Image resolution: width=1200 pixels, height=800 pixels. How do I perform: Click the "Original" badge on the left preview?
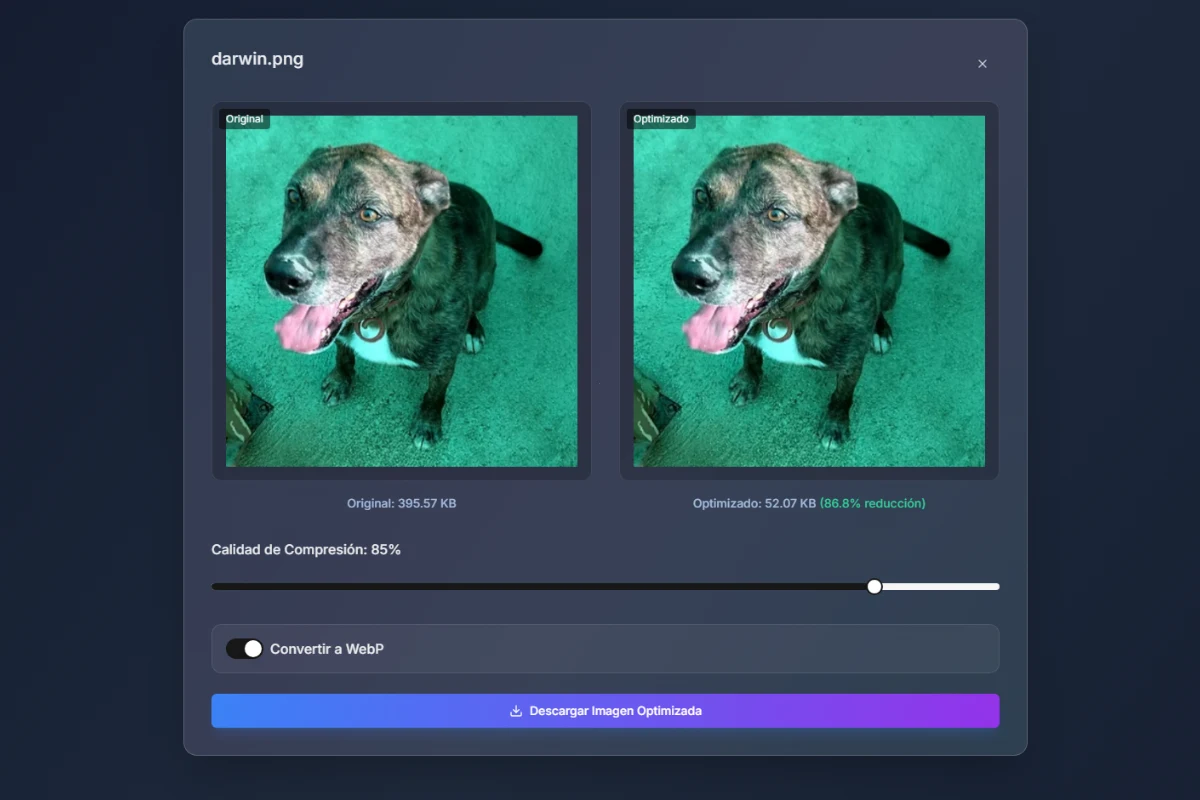(245, 119)
